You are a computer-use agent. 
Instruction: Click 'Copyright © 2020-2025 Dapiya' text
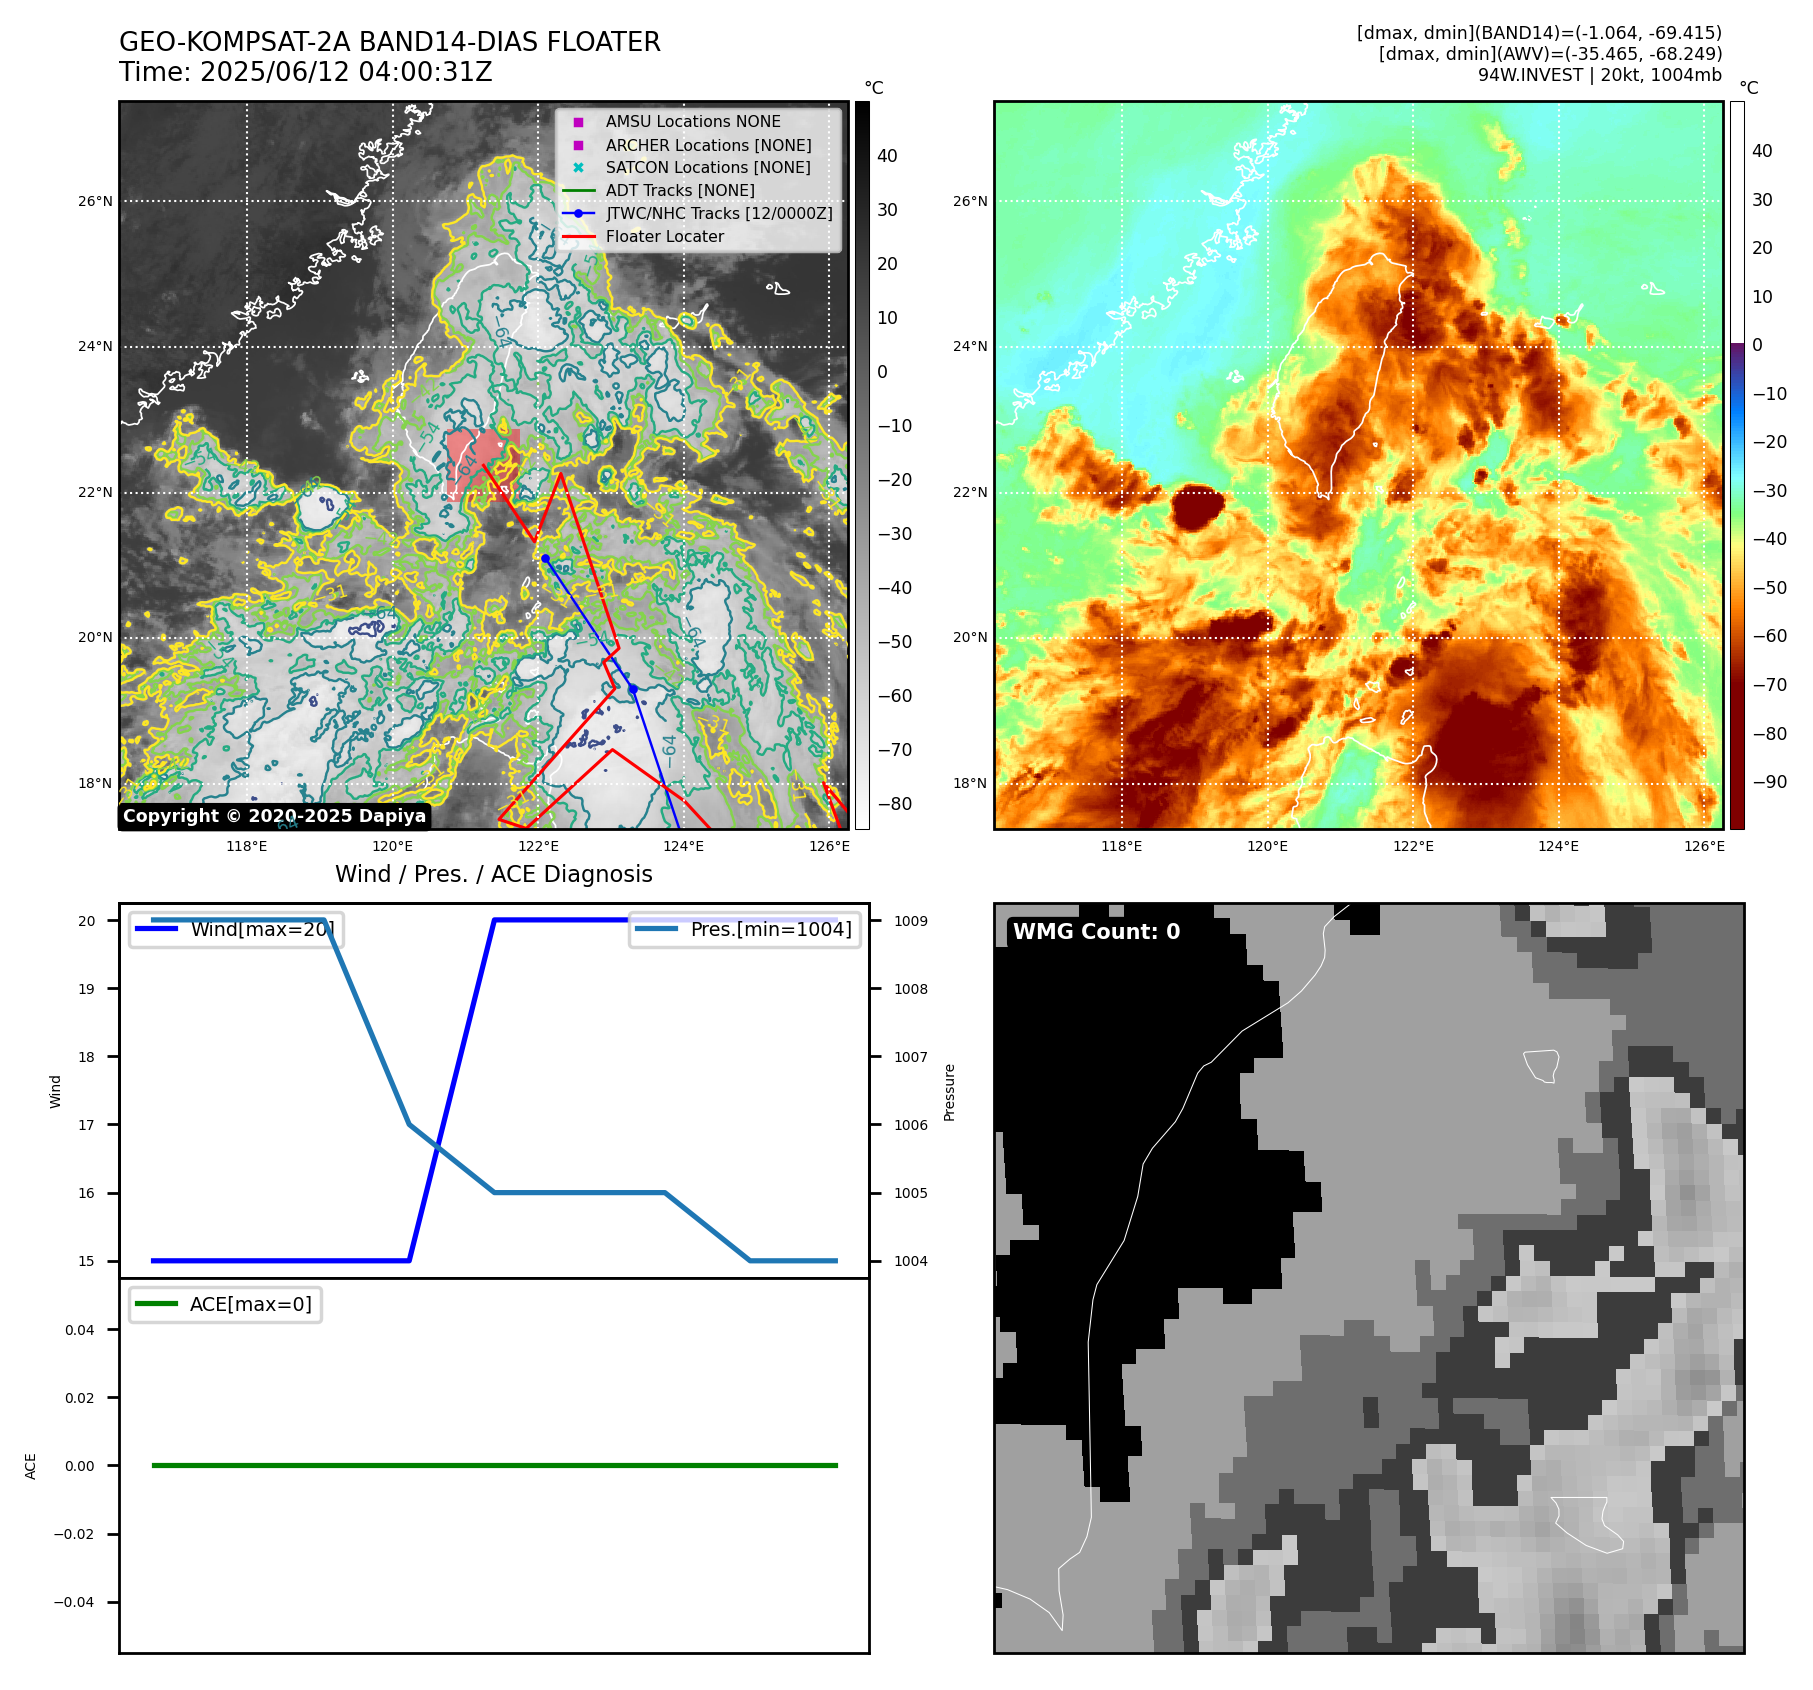pyautogui.click(x=275, y=816)
